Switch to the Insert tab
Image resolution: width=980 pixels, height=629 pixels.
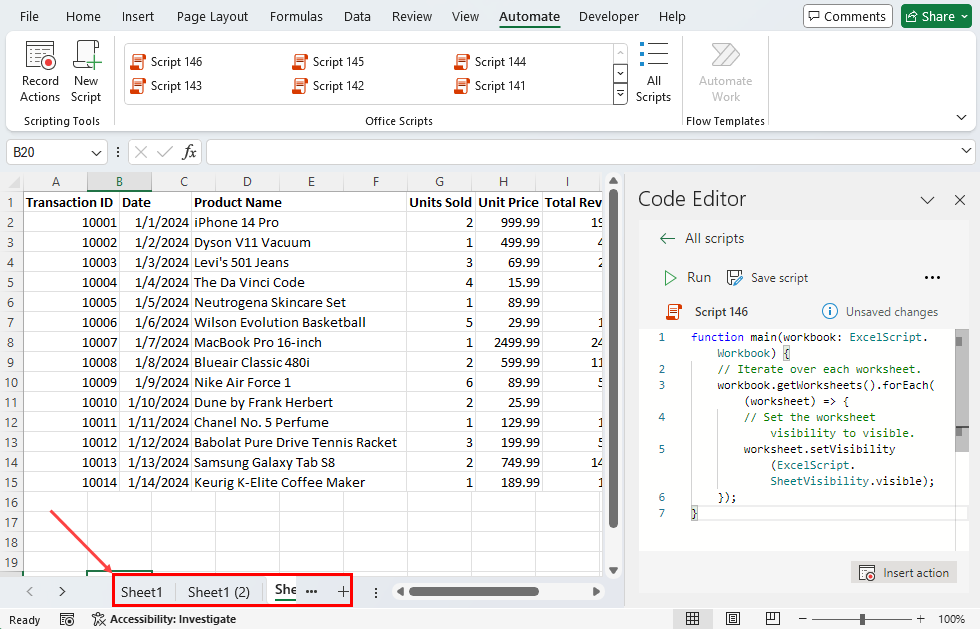[138, 17]
